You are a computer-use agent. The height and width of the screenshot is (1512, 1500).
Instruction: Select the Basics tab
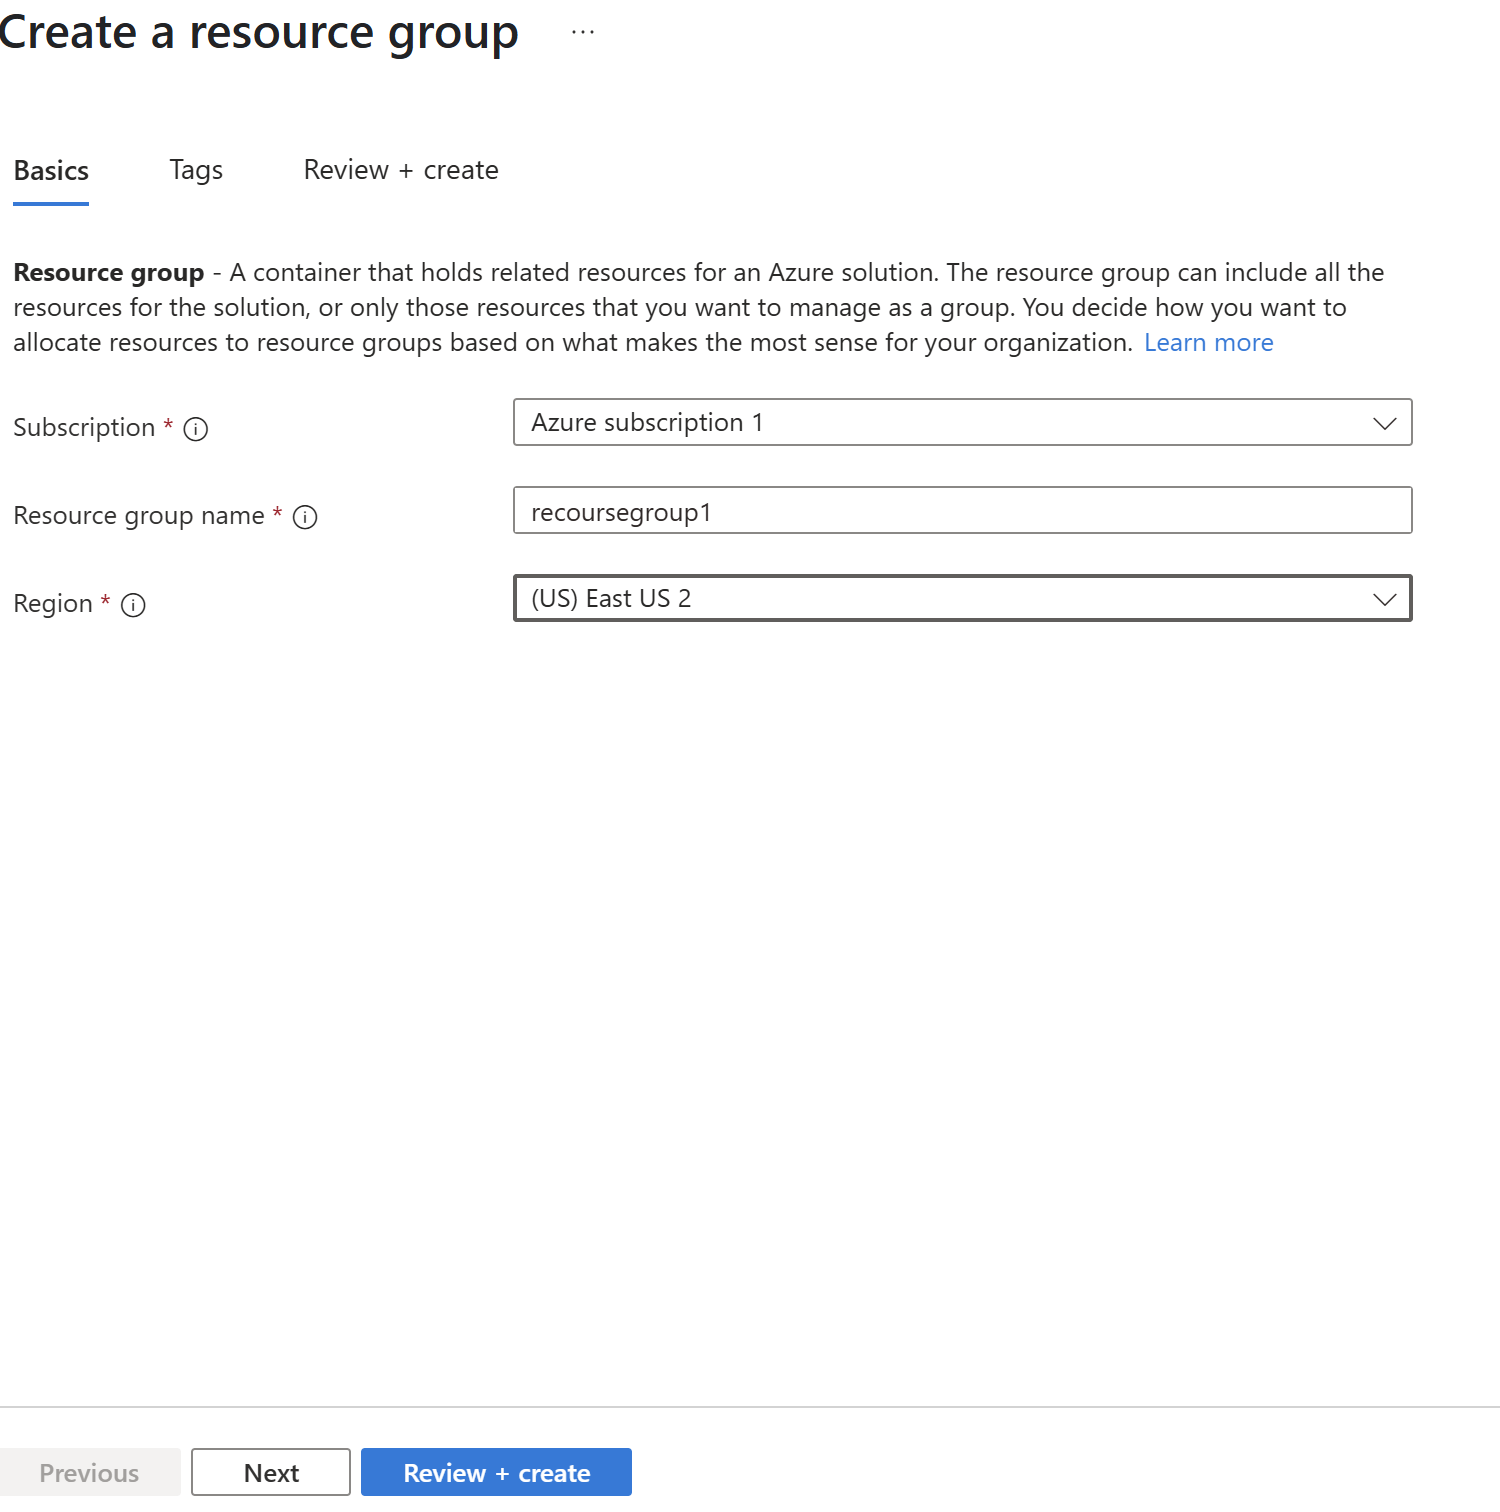pos(51,170)
